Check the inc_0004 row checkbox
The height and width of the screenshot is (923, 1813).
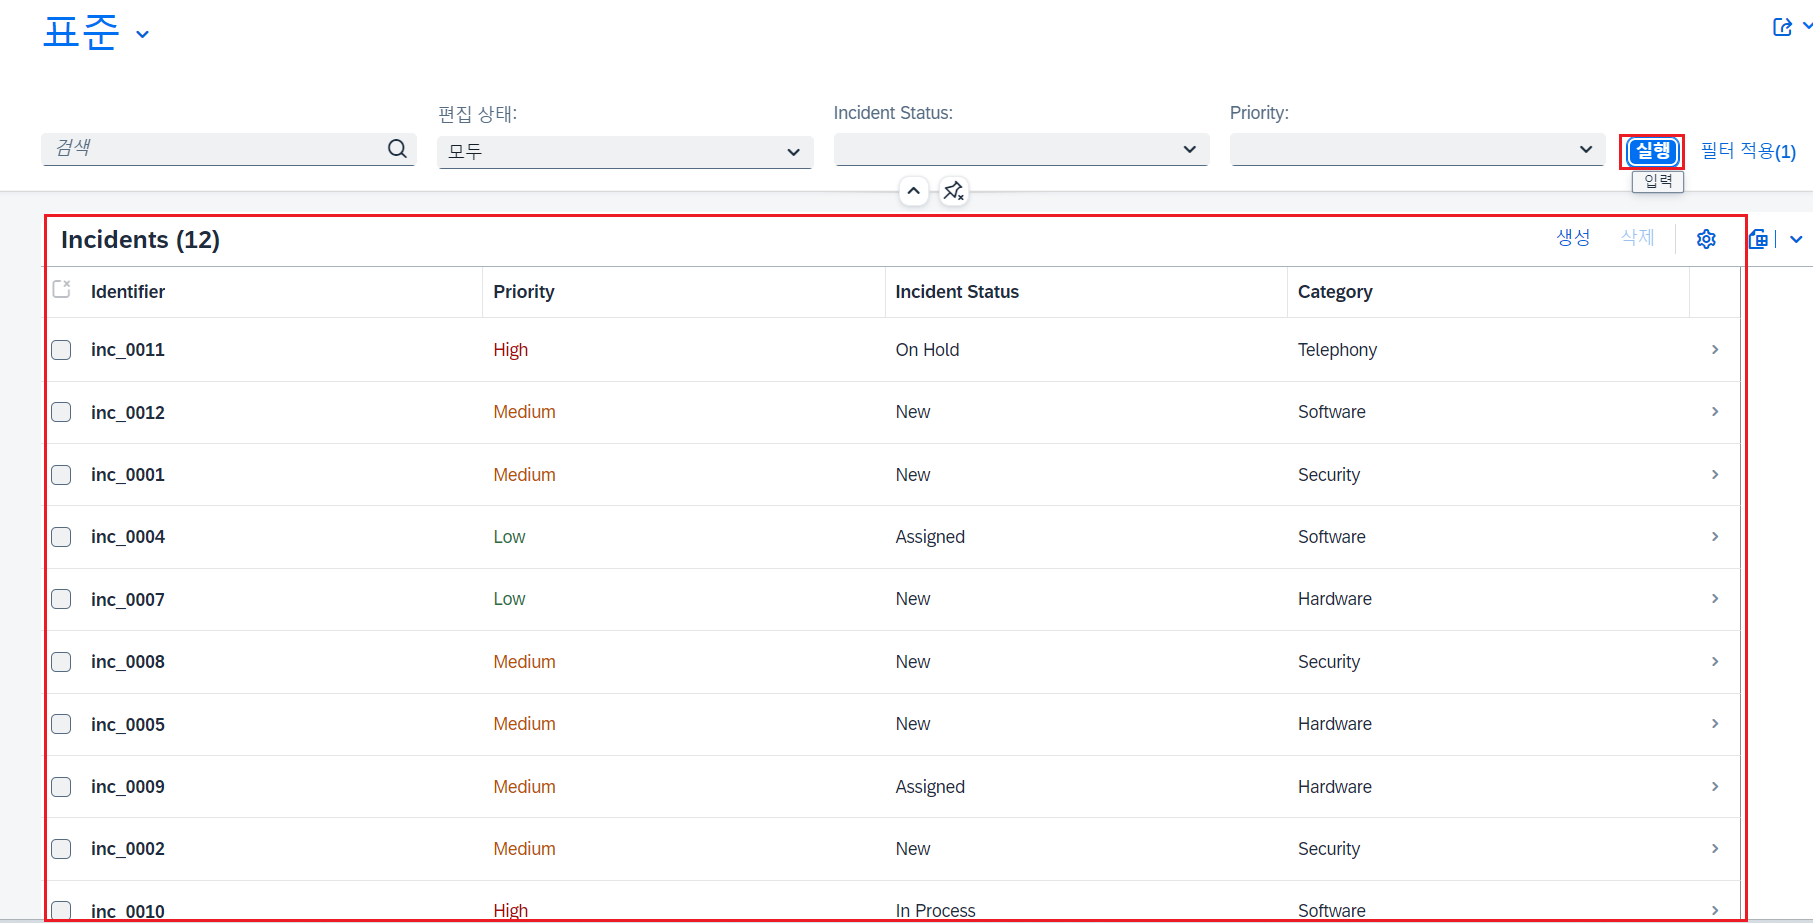click(x=61, y=537)
